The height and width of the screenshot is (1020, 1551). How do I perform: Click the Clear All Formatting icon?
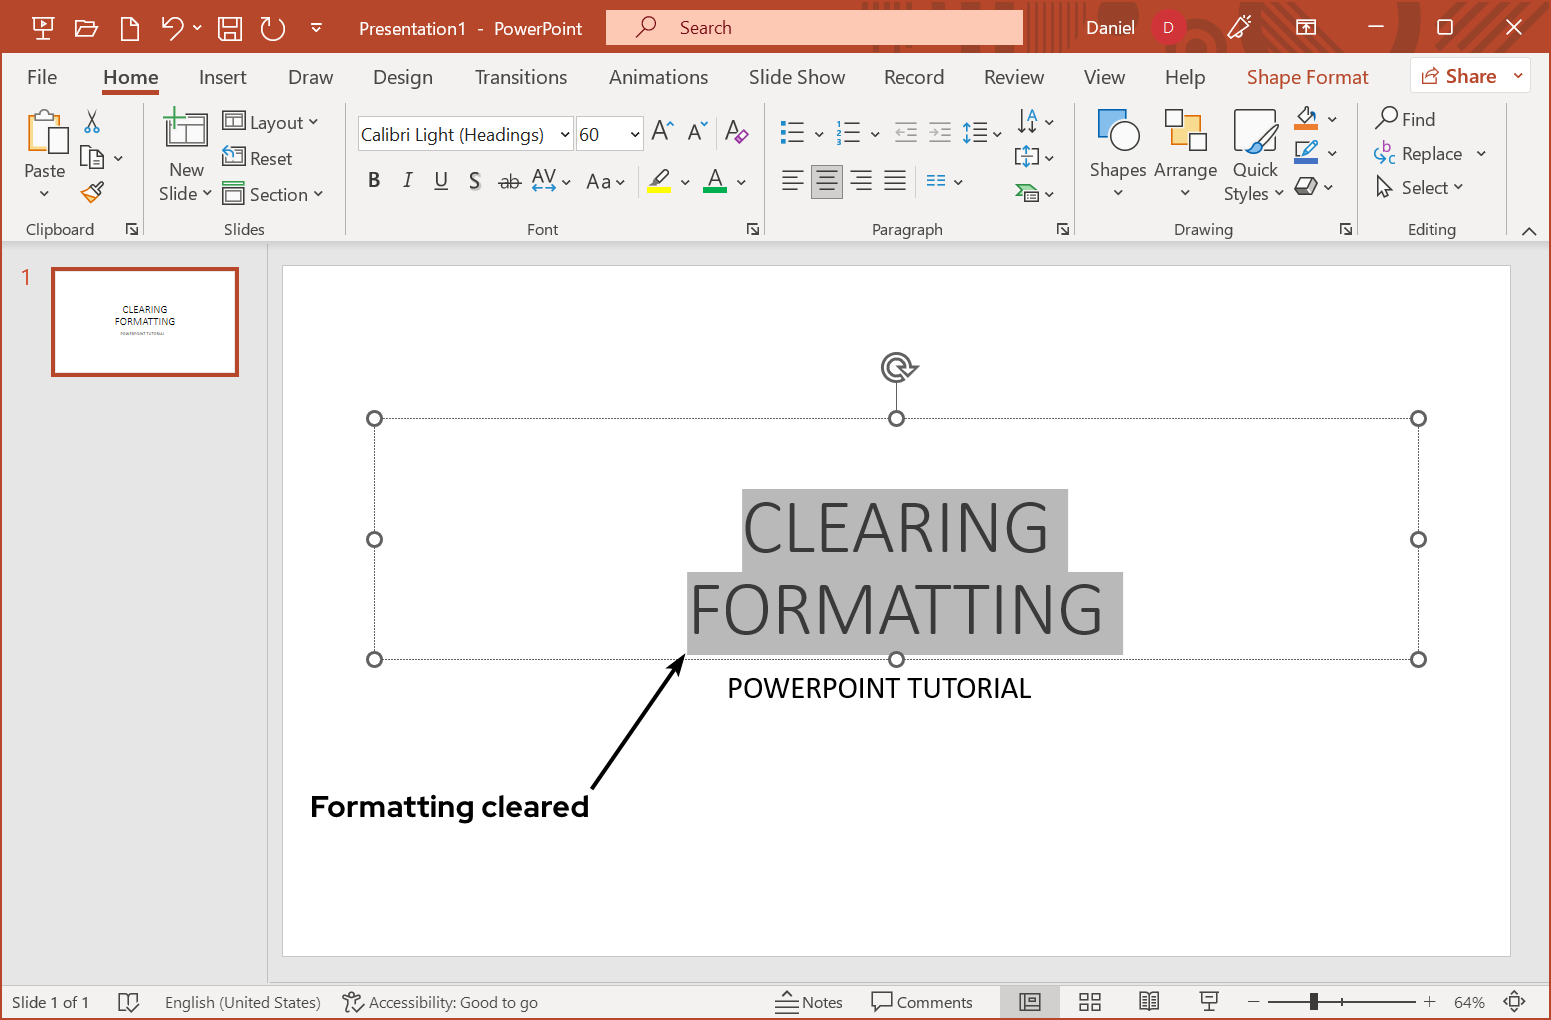(x=737, y=132)
